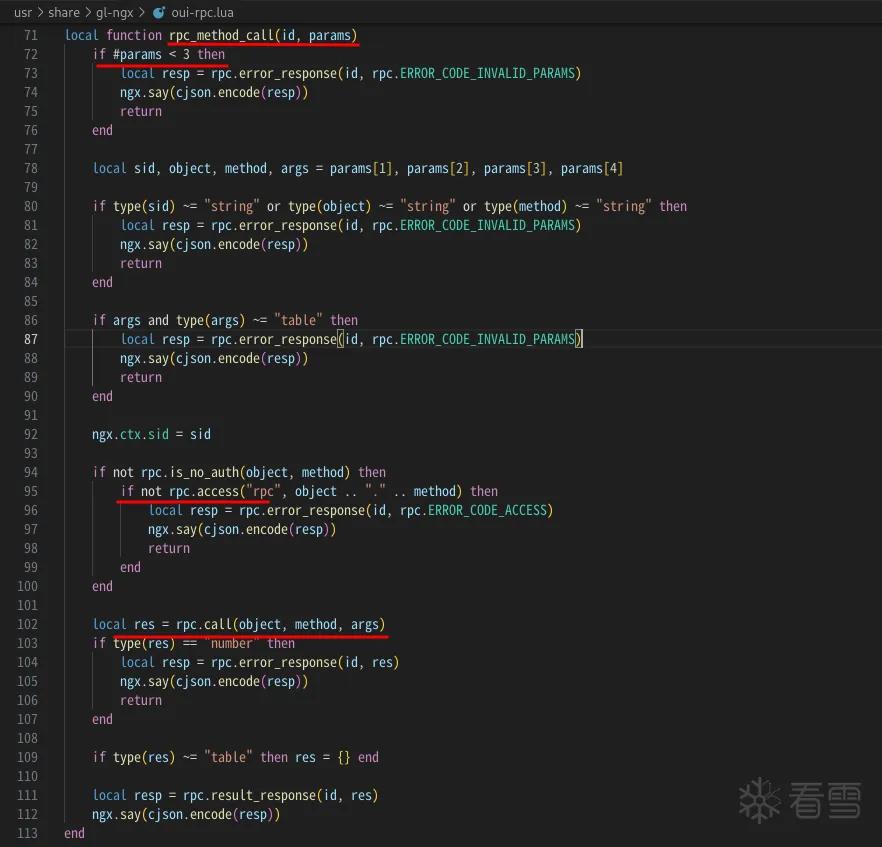Expand chevron after usr in breadcrumb

tap(40, 12)
